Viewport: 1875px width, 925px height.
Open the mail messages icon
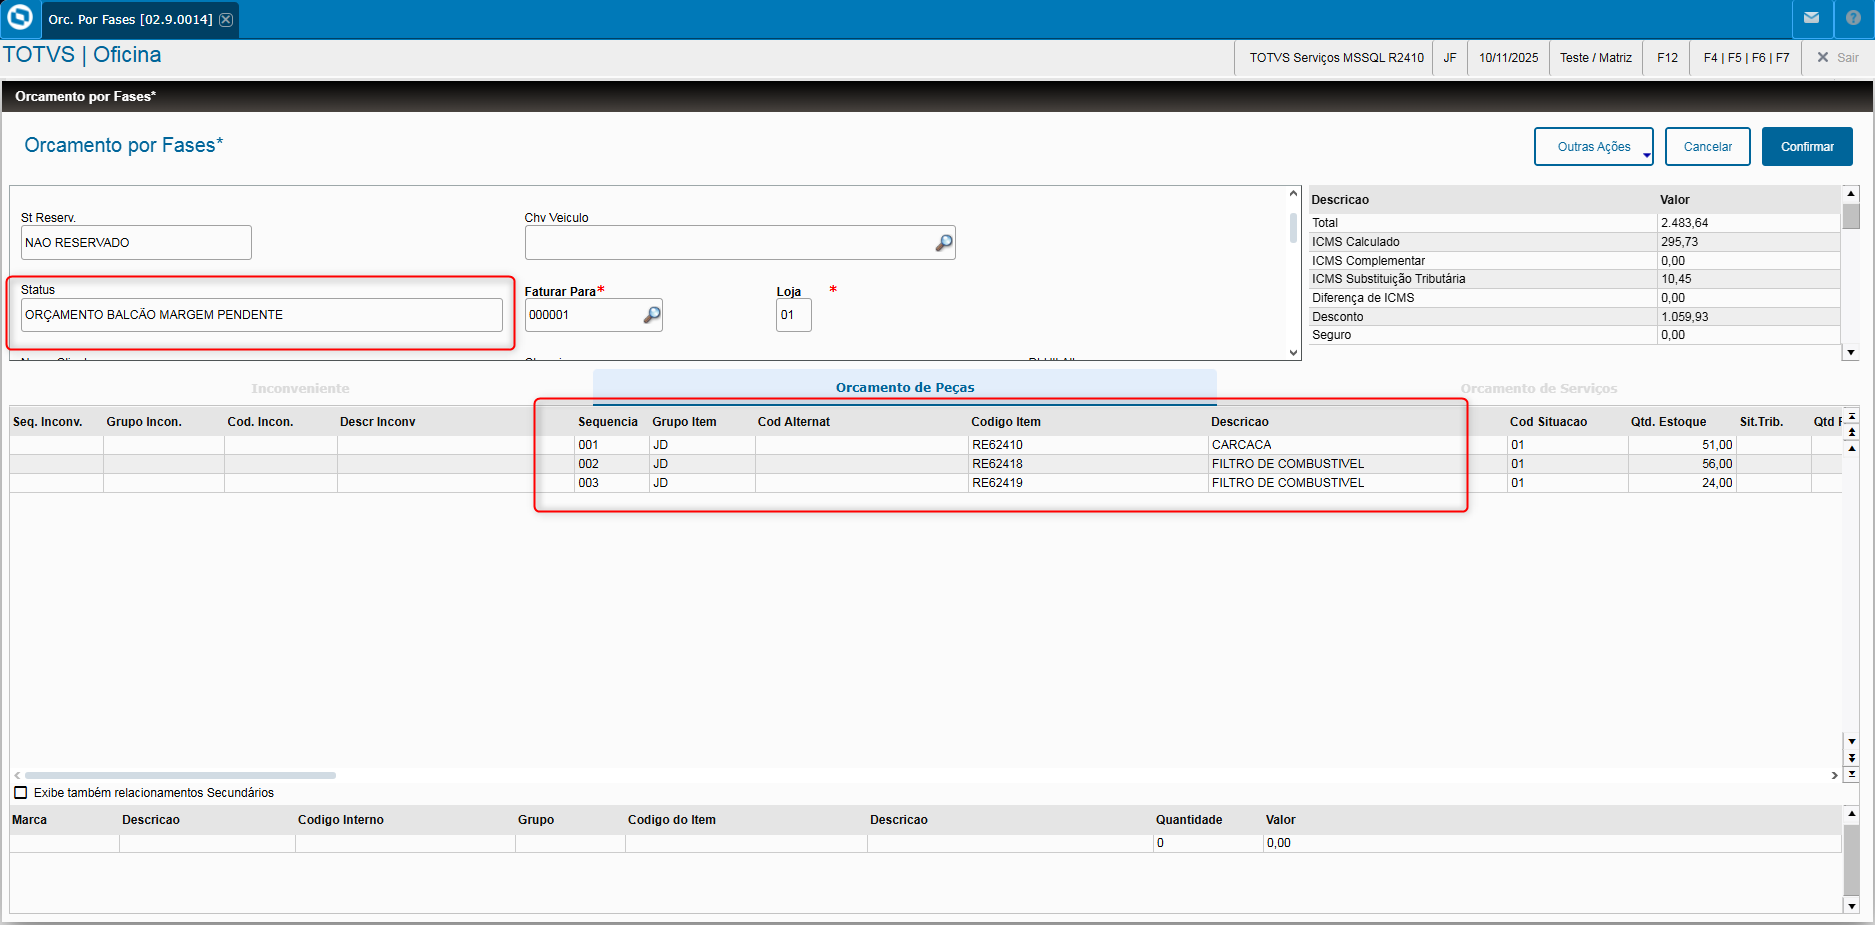1812,18
